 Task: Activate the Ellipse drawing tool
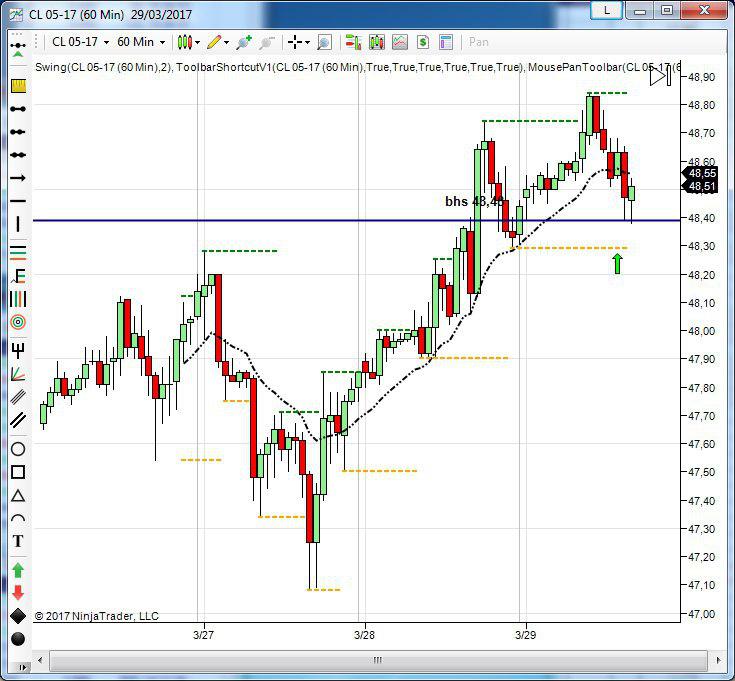point(18,448)
